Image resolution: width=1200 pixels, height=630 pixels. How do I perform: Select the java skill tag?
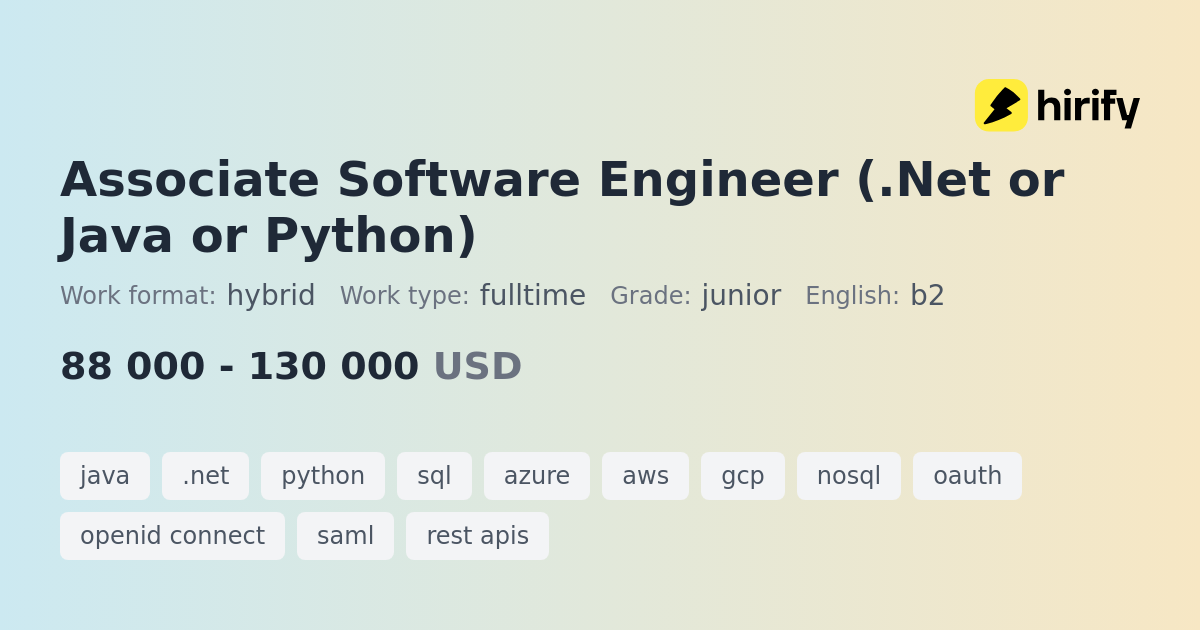pos(105,476)
